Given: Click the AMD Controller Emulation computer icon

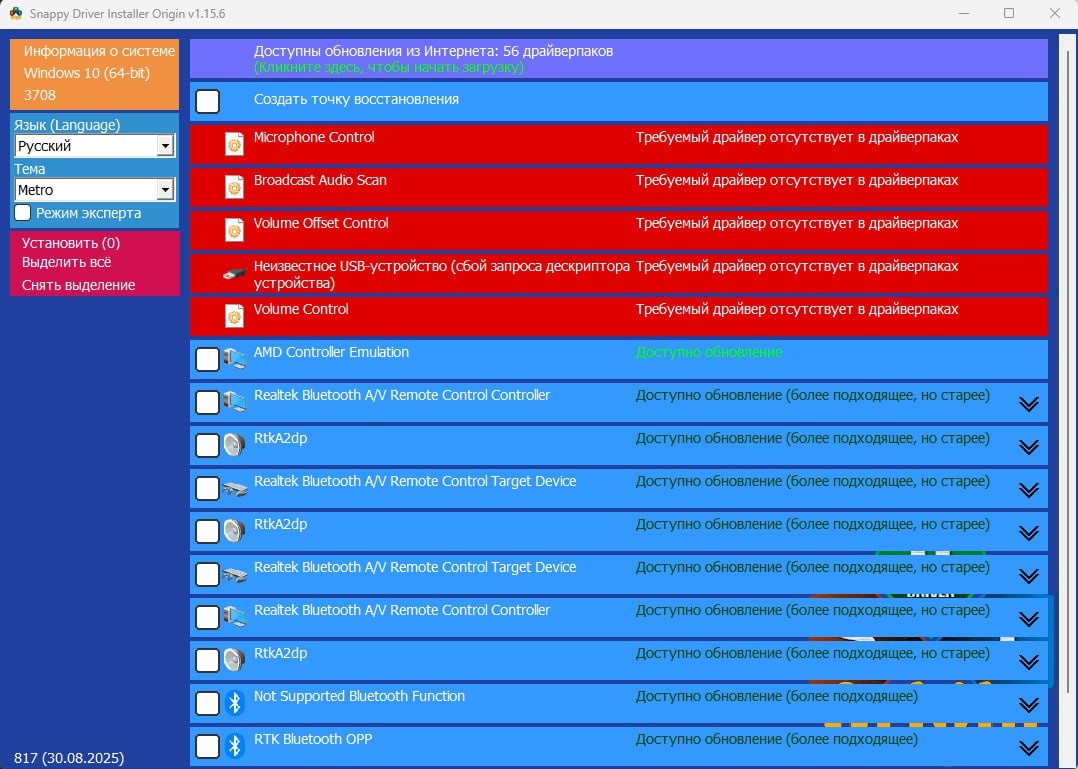Looking at the screenshot, I should pos(234,359).
